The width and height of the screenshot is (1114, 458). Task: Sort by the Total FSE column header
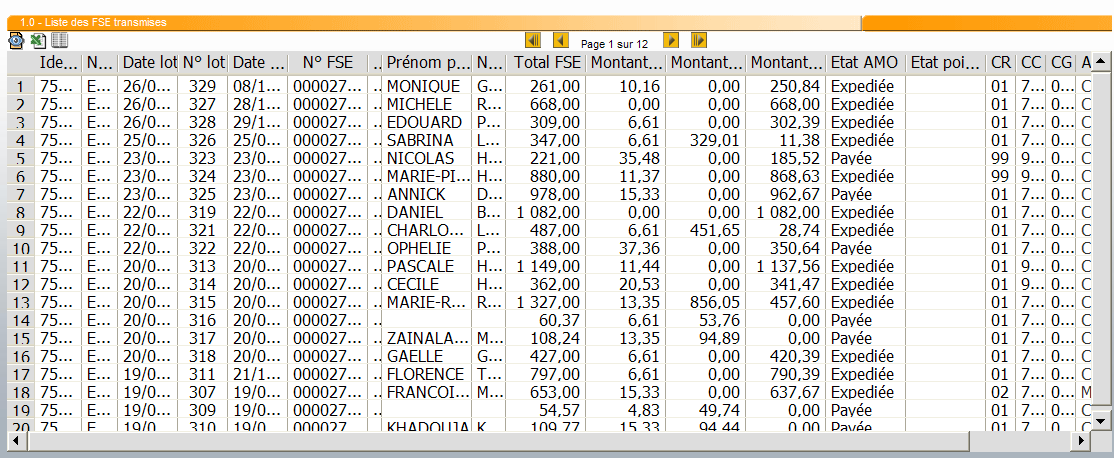point(546,62)
